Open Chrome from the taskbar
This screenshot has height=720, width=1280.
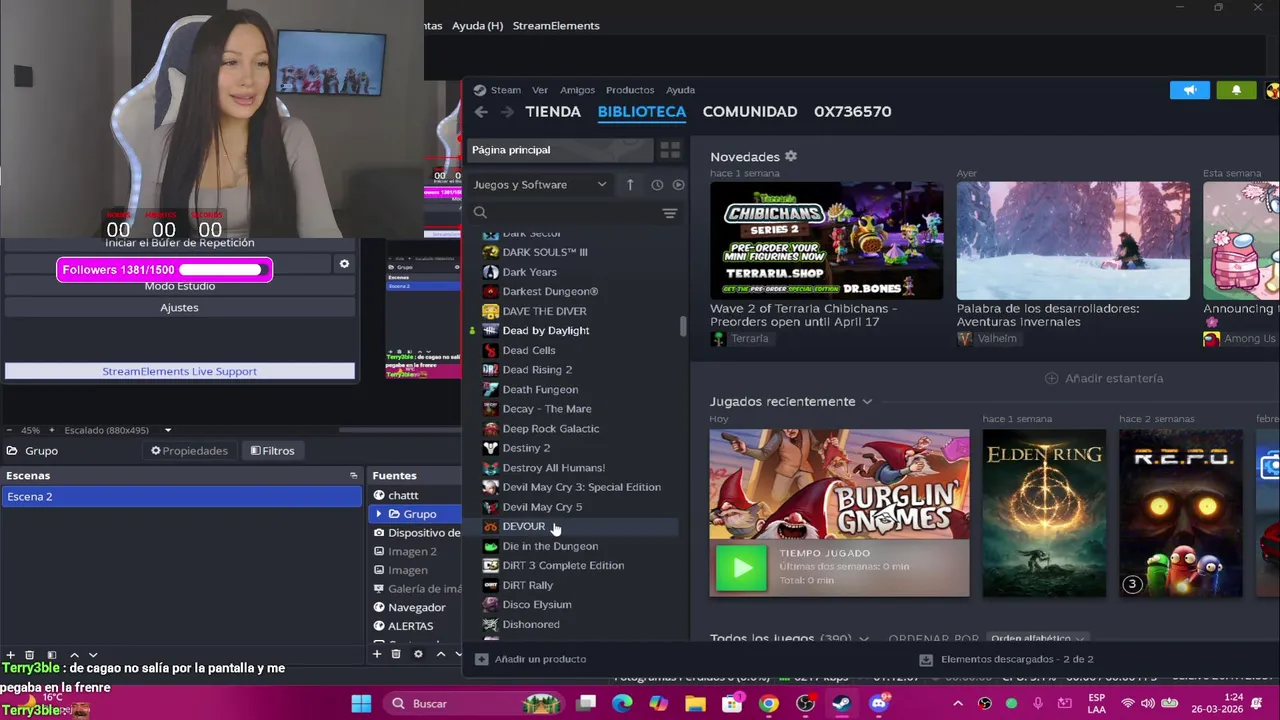point(768,704)
